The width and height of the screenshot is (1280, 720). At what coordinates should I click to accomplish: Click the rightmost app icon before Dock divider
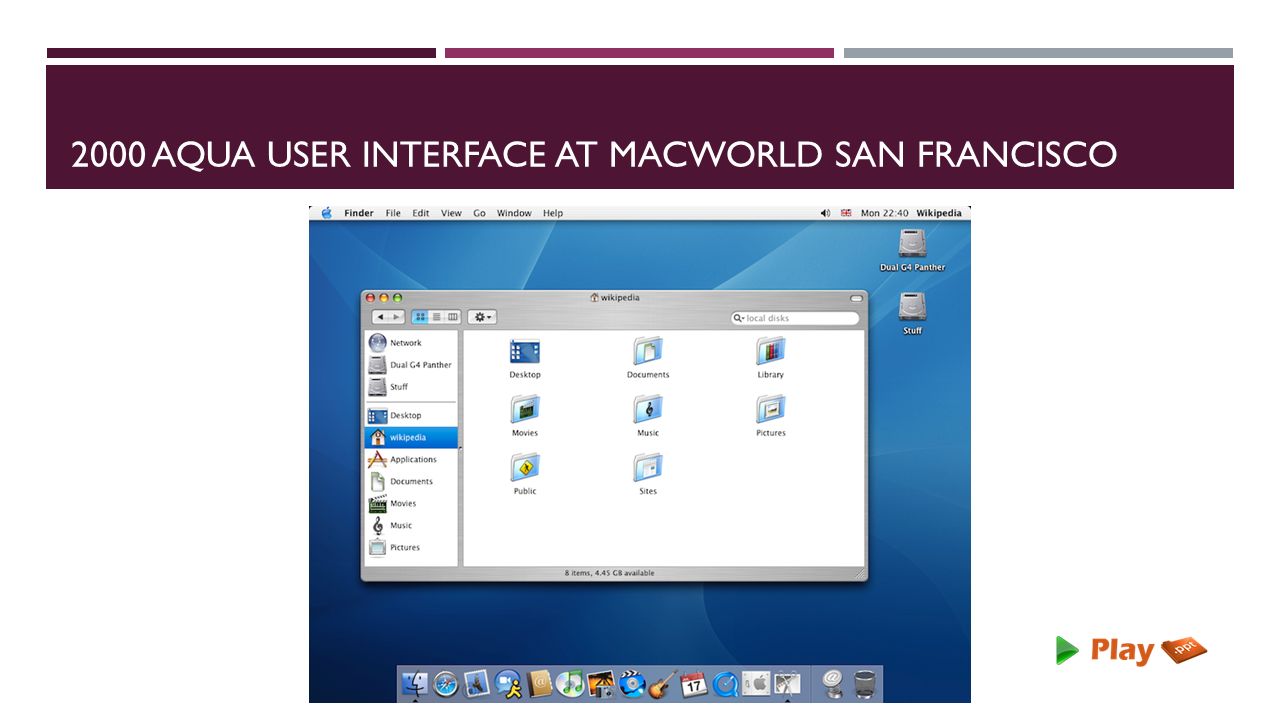787,684
